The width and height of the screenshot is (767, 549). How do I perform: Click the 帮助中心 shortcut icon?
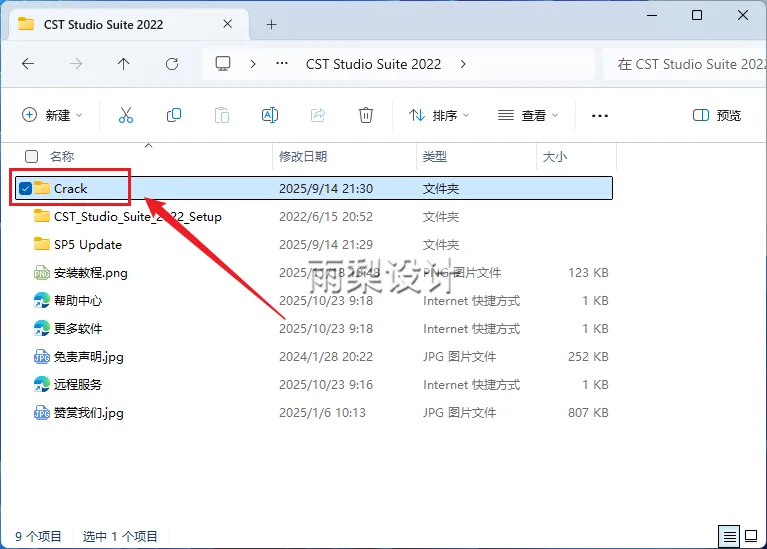point(42,300)
